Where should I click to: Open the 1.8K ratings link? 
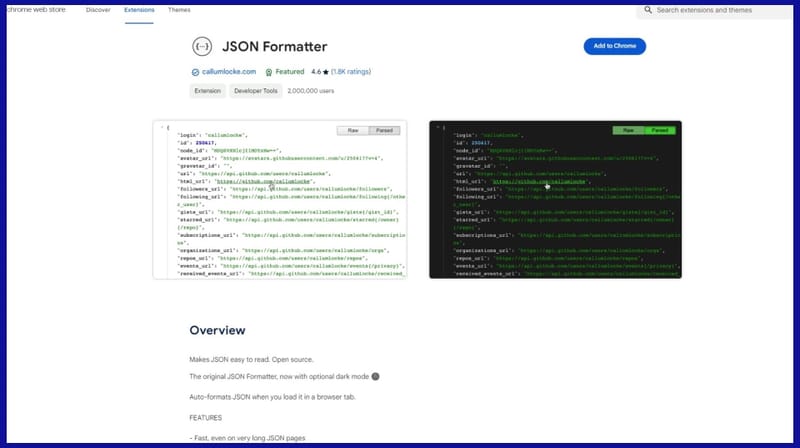352,72
